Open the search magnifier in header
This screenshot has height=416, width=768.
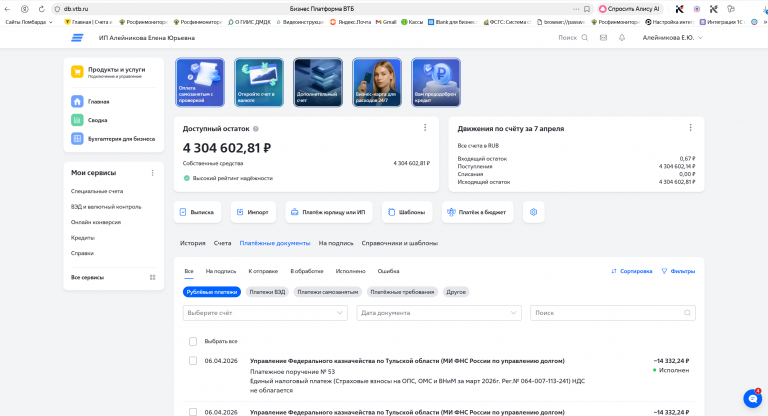pyautogui.click(x=585, y=38)
